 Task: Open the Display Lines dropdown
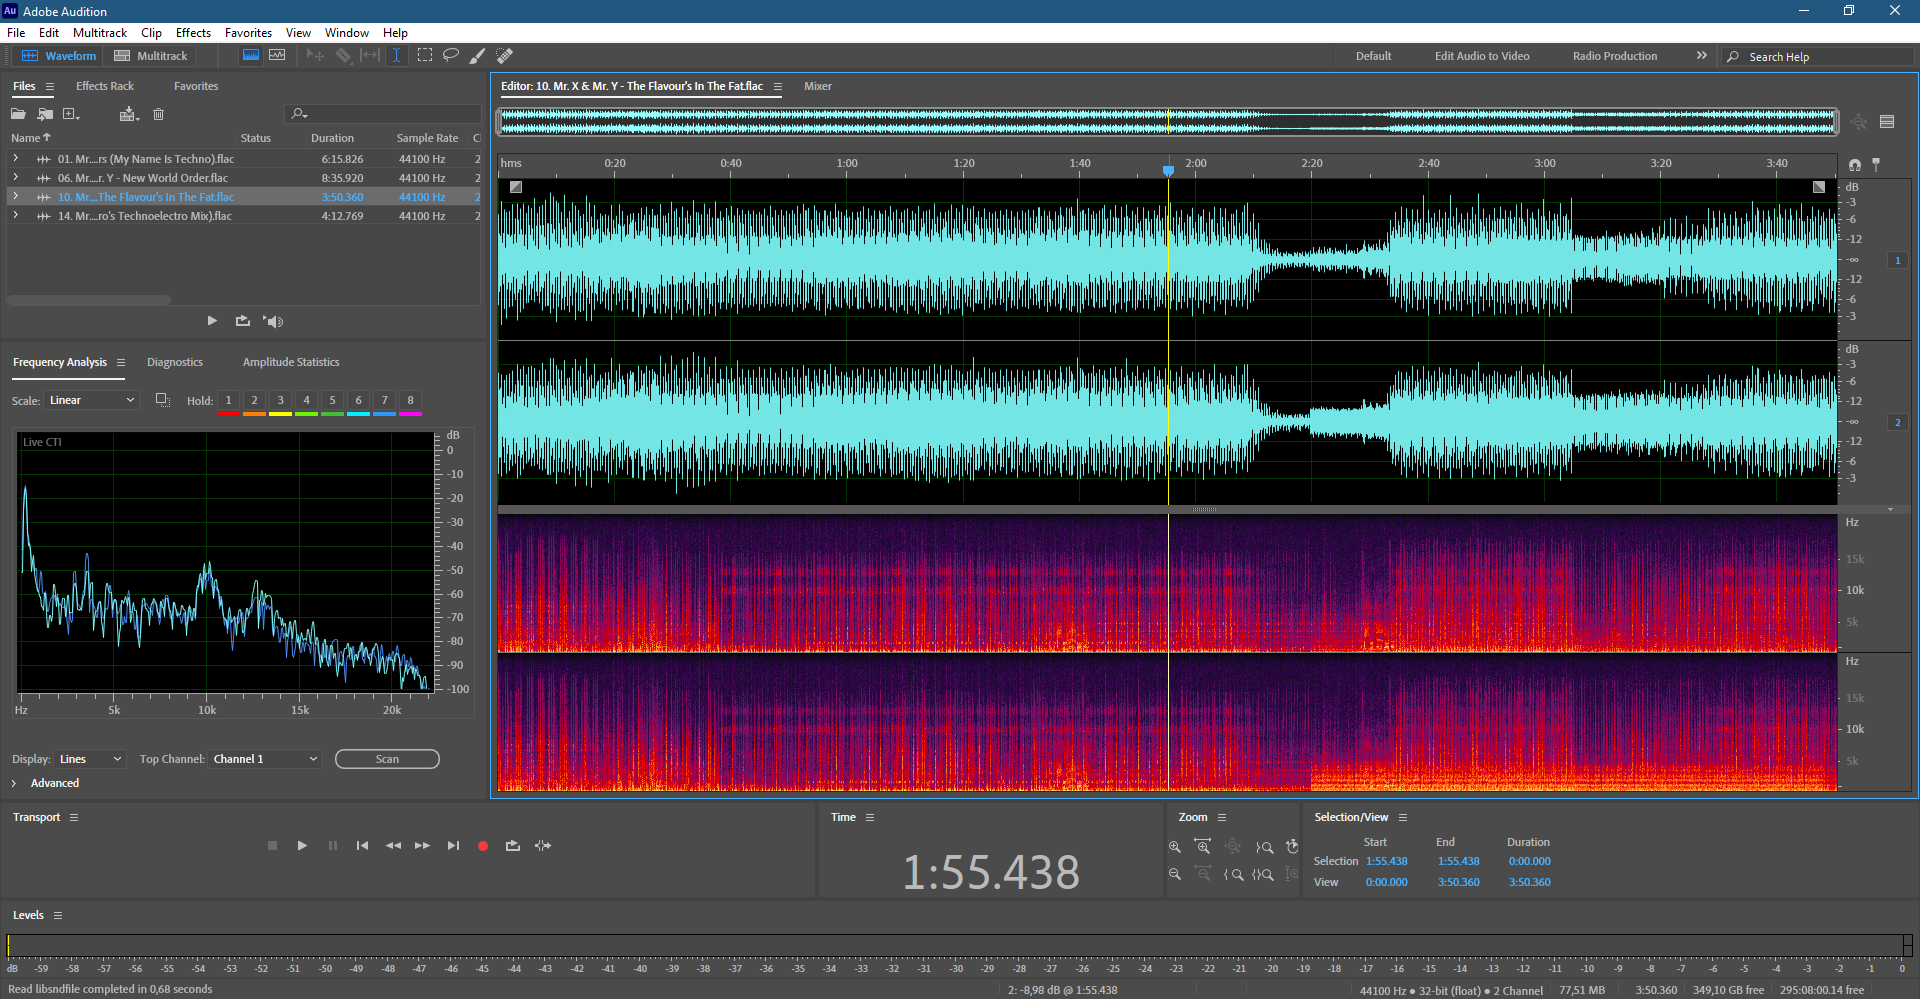point(90,759)
